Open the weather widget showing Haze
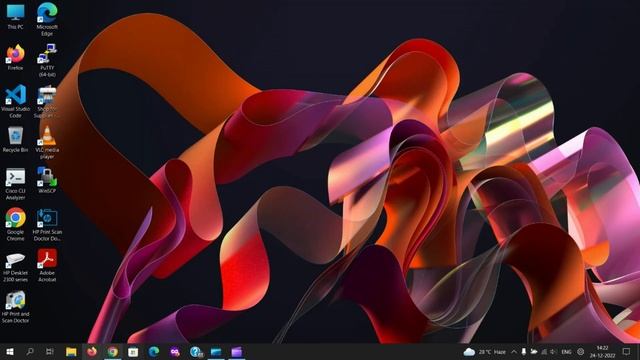 pos(485,351)
